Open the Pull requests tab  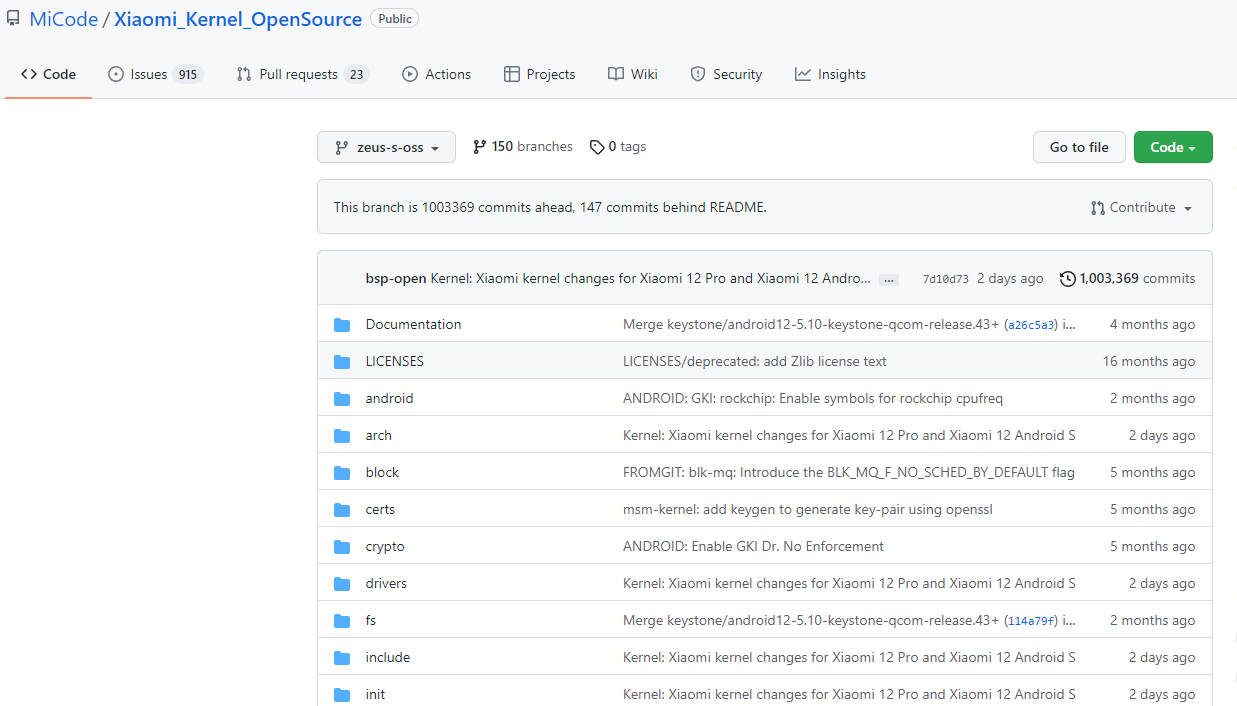[302, 74]
